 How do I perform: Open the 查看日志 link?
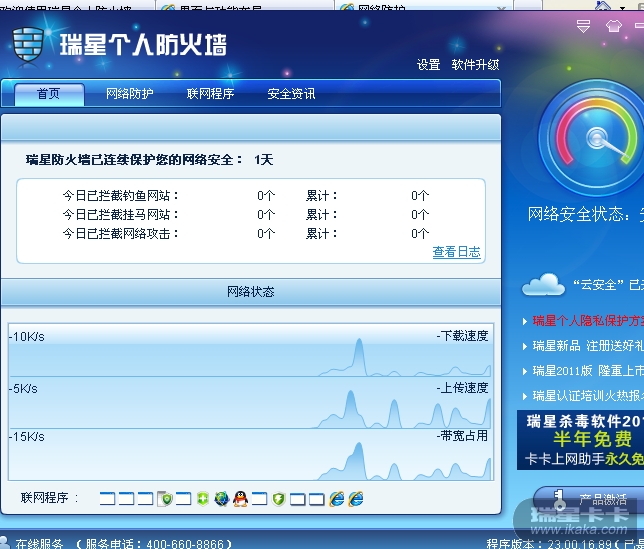pyautogui.click(x=456, y=252)
